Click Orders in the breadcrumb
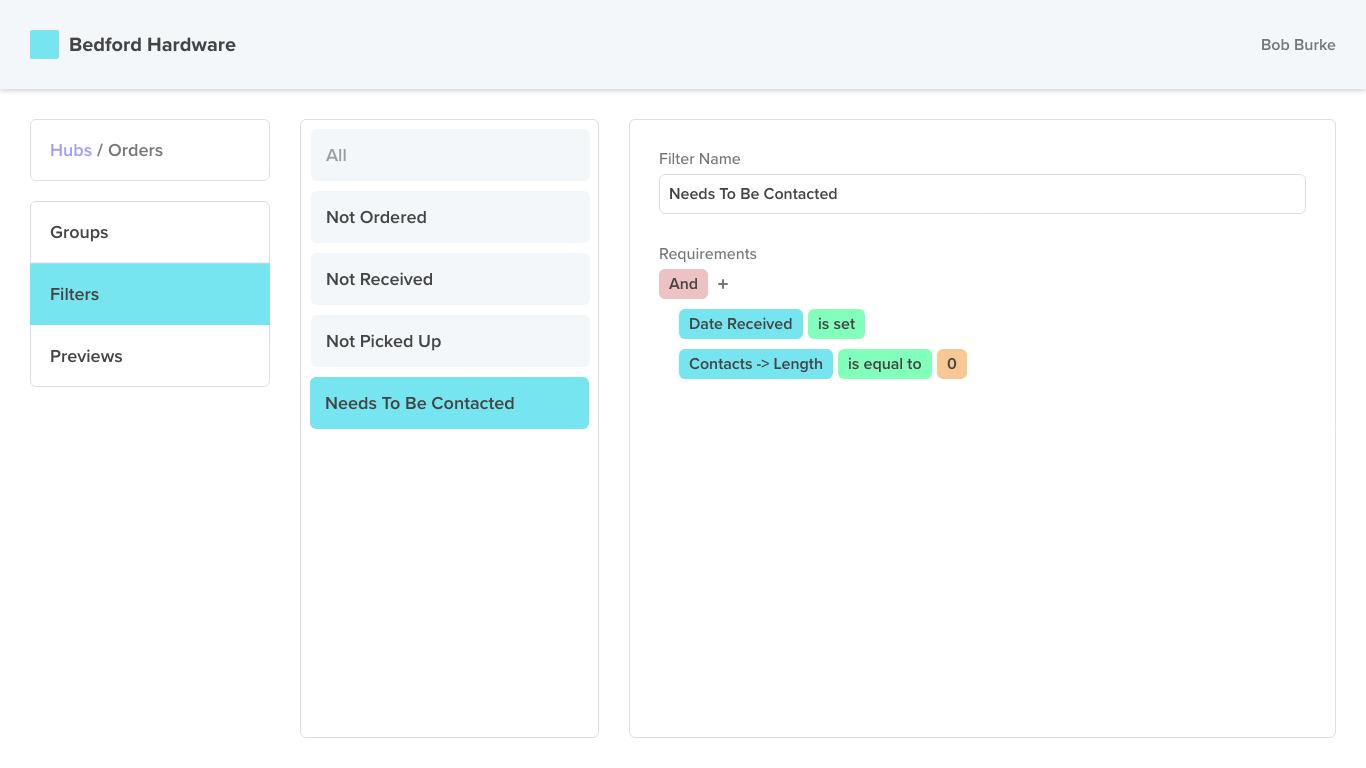1366x768 pixels. [135, 150]
